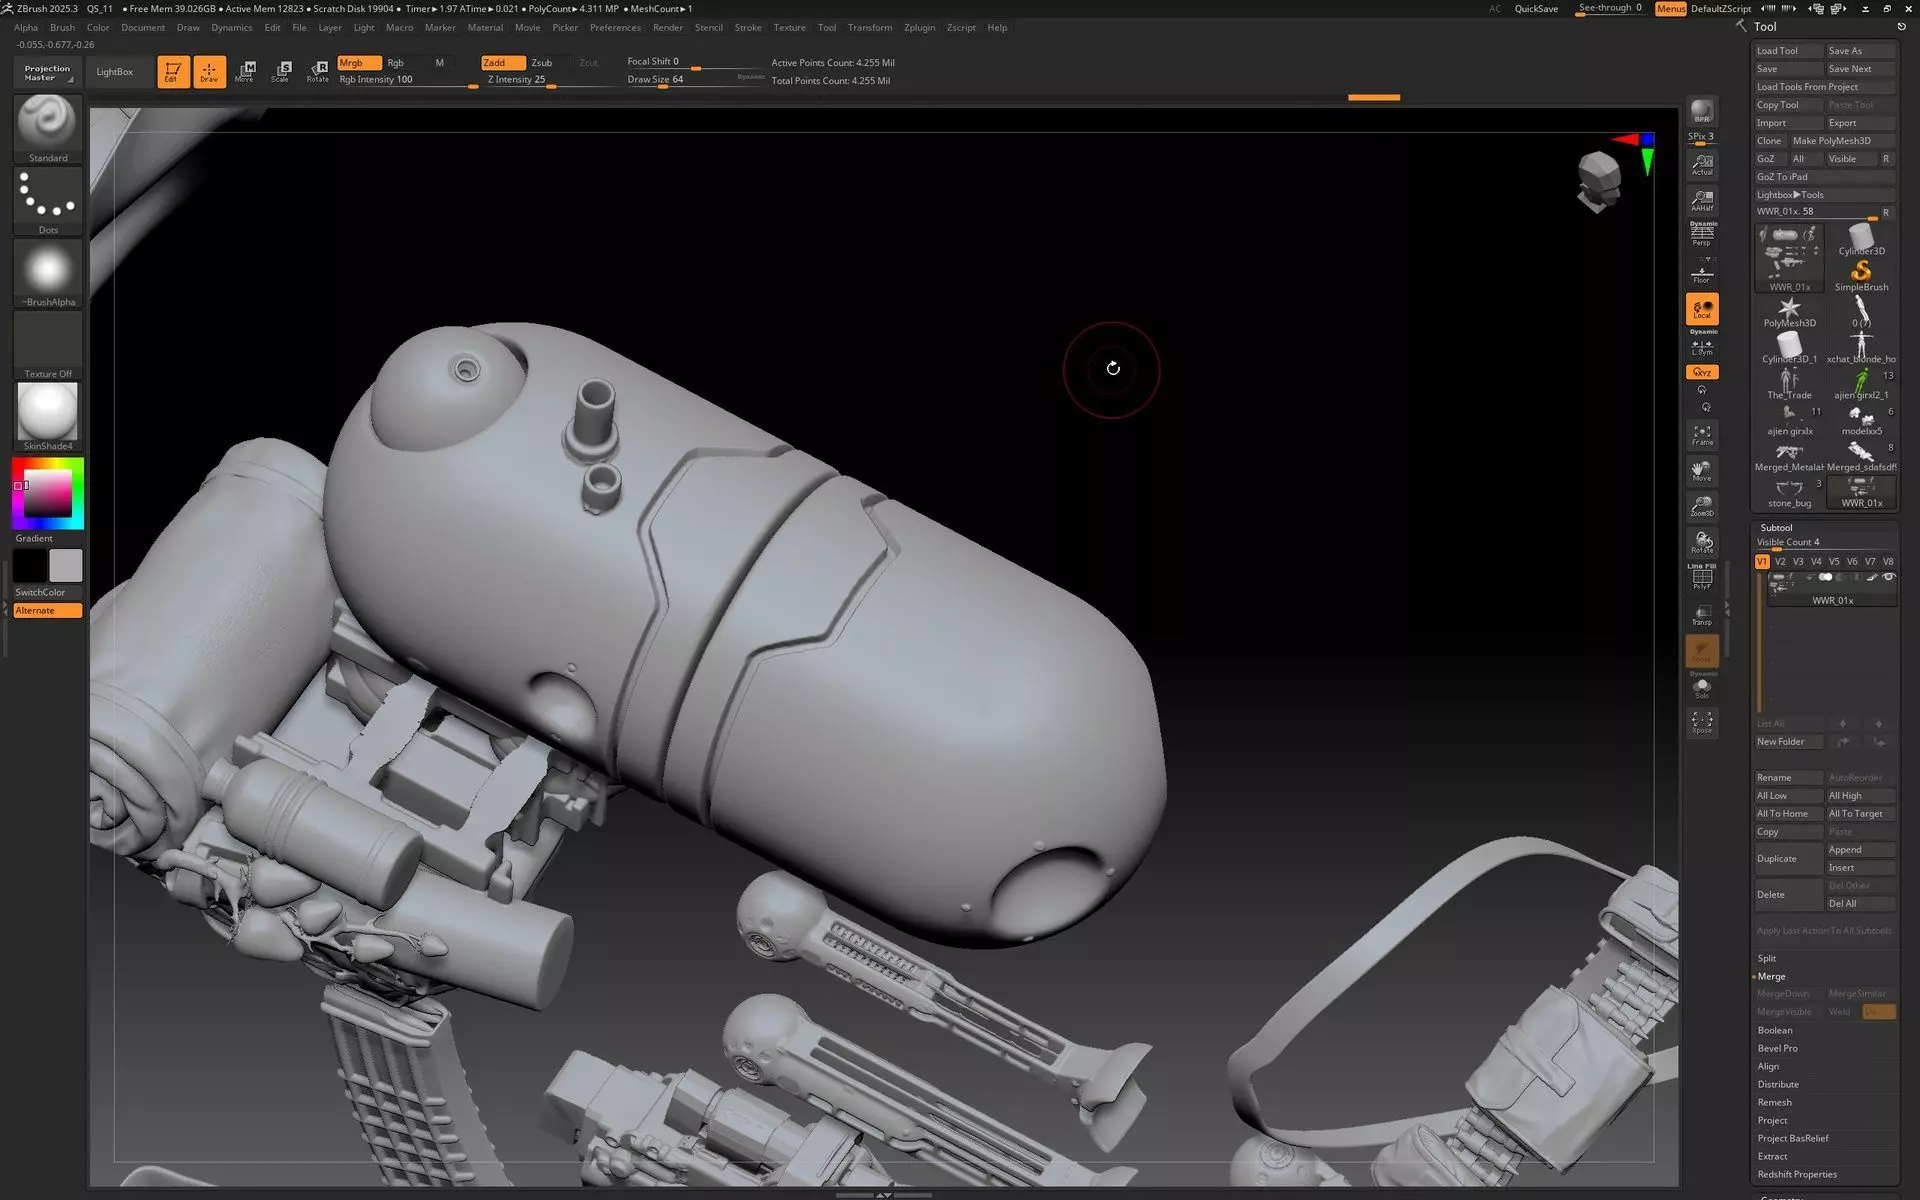This screenshot has height=1200, width=1920.
Task: Expand the Split section
Action: click(x=1767, y=958)
